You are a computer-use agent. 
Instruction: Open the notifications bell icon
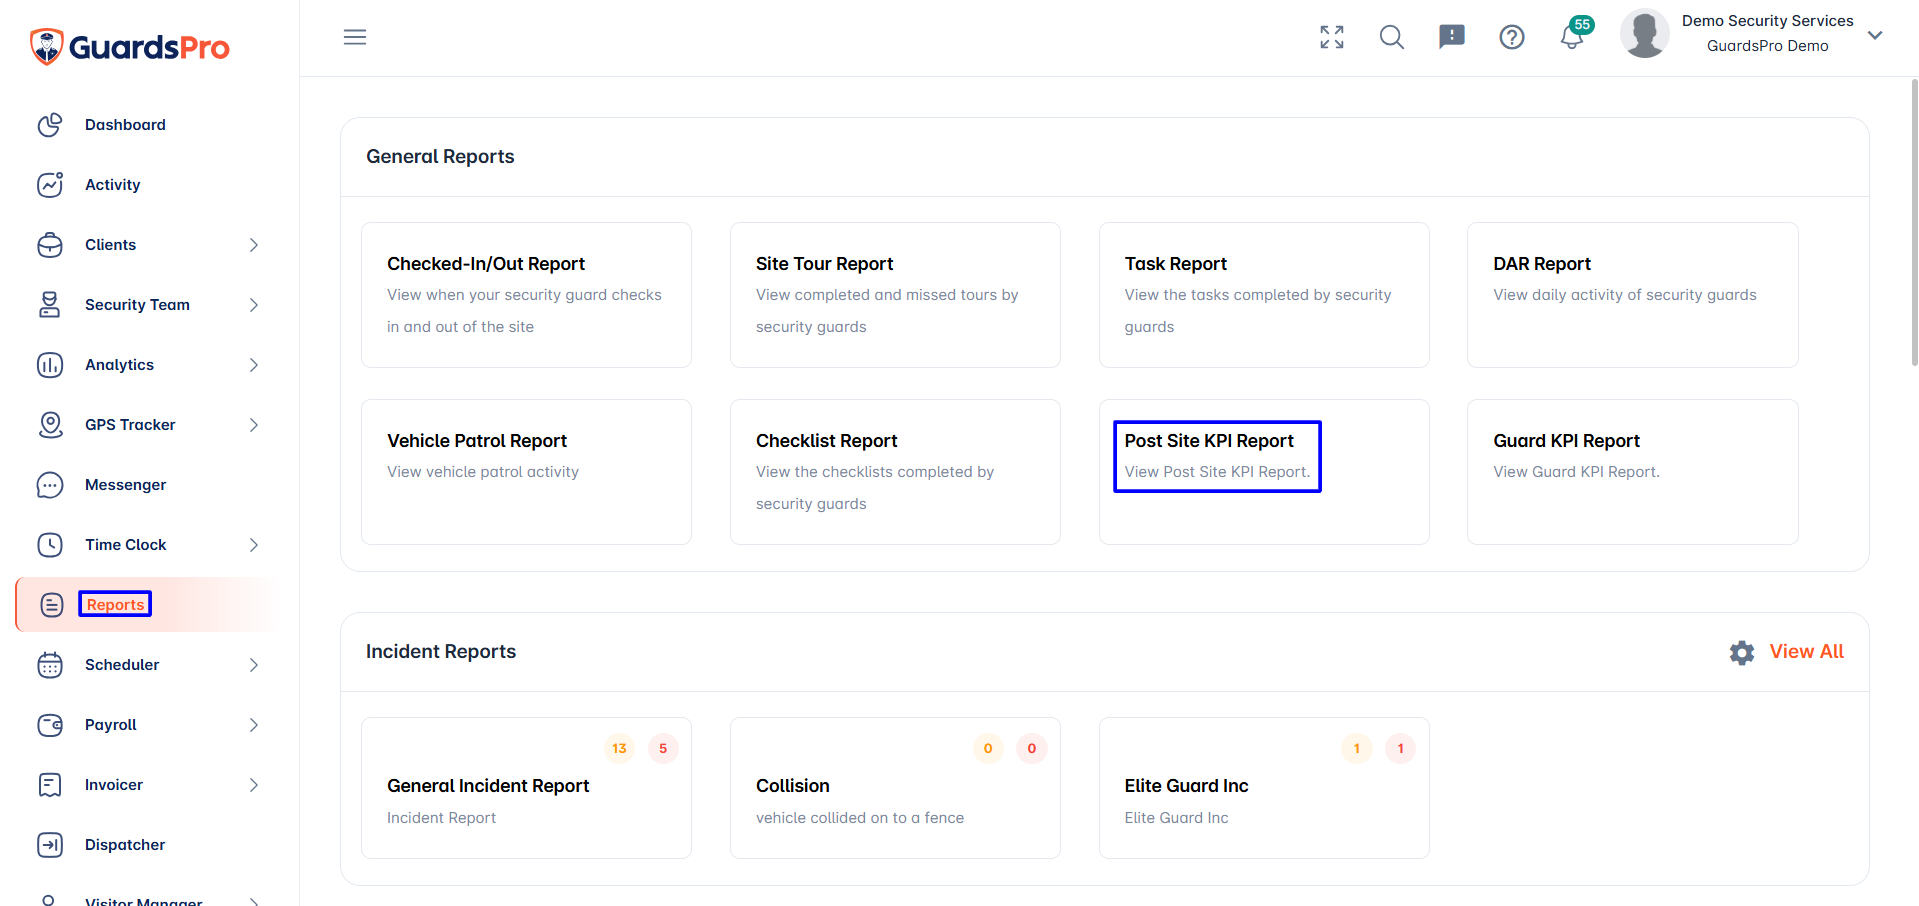[1572, 38]
